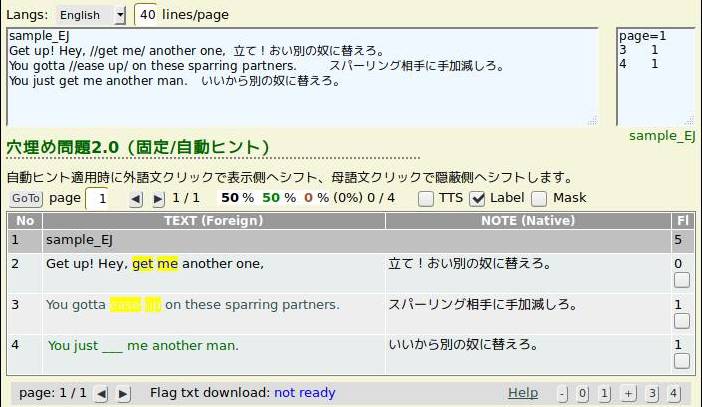The height and width of the screenshot is (407, 702).
Task: Open the Help link
Action: click(x=522, y=393)
